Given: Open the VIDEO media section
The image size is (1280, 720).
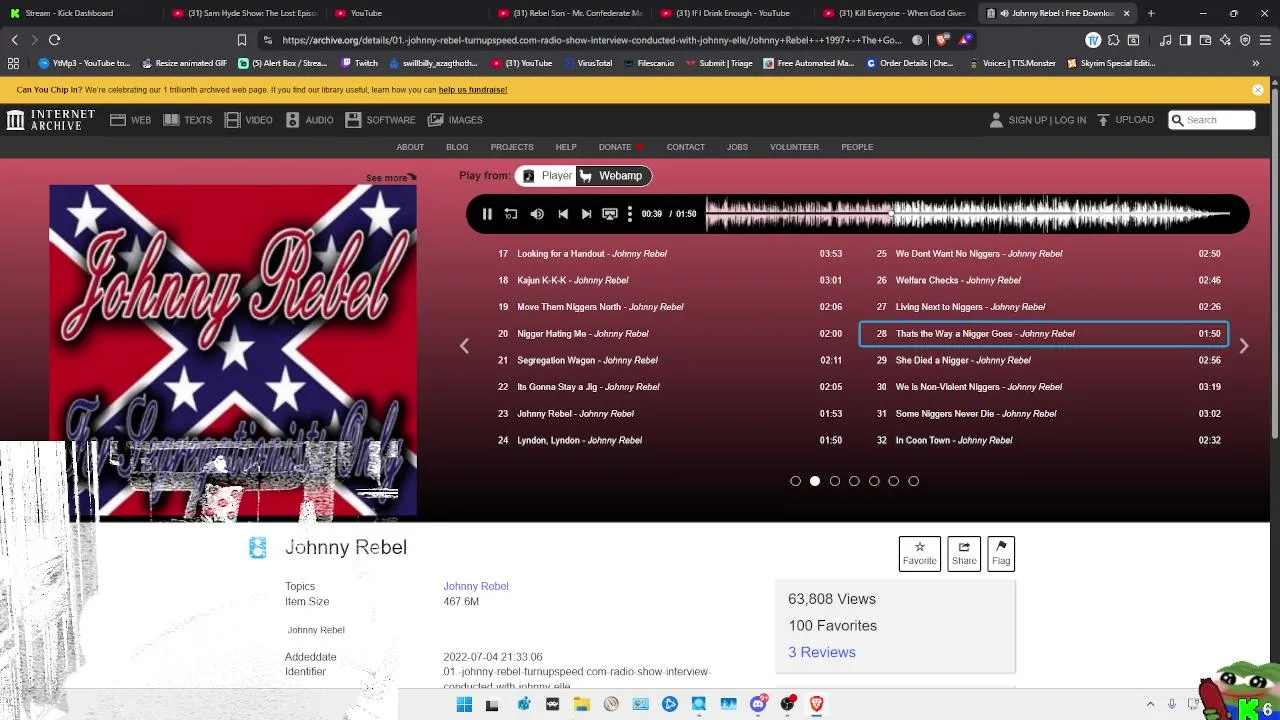Looking at the screenshot, I should 249,120.
